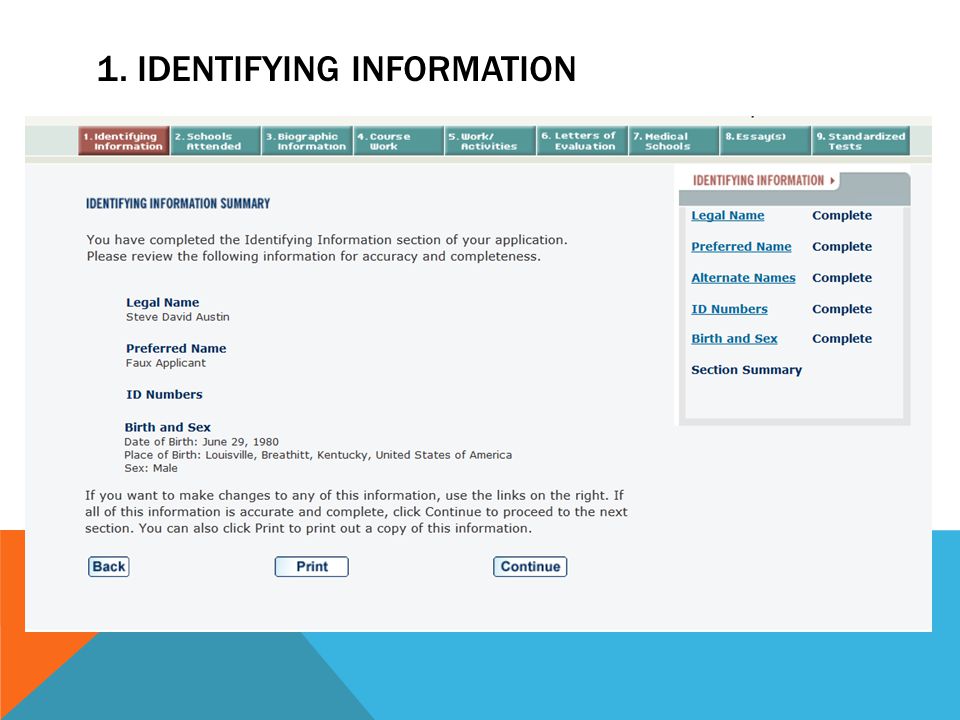Click Complete status beside Birth and Sex
960x720 pixels.
pos(842,339)
